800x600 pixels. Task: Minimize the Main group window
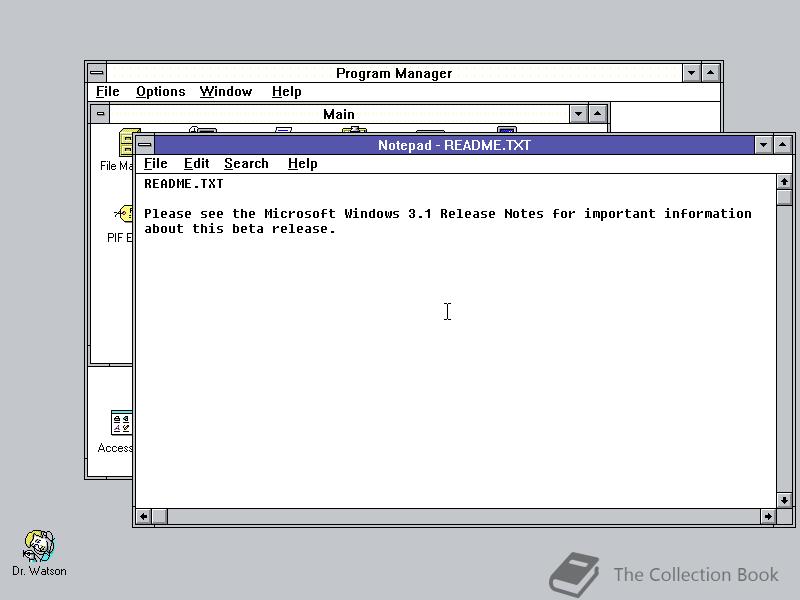(x=578, y=114)
